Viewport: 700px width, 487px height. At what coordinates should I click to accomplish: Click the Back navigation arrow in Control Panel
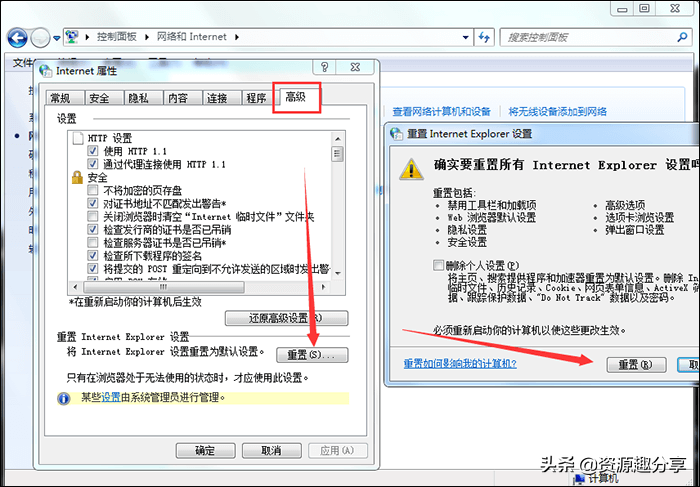click(x=17, y=38)
